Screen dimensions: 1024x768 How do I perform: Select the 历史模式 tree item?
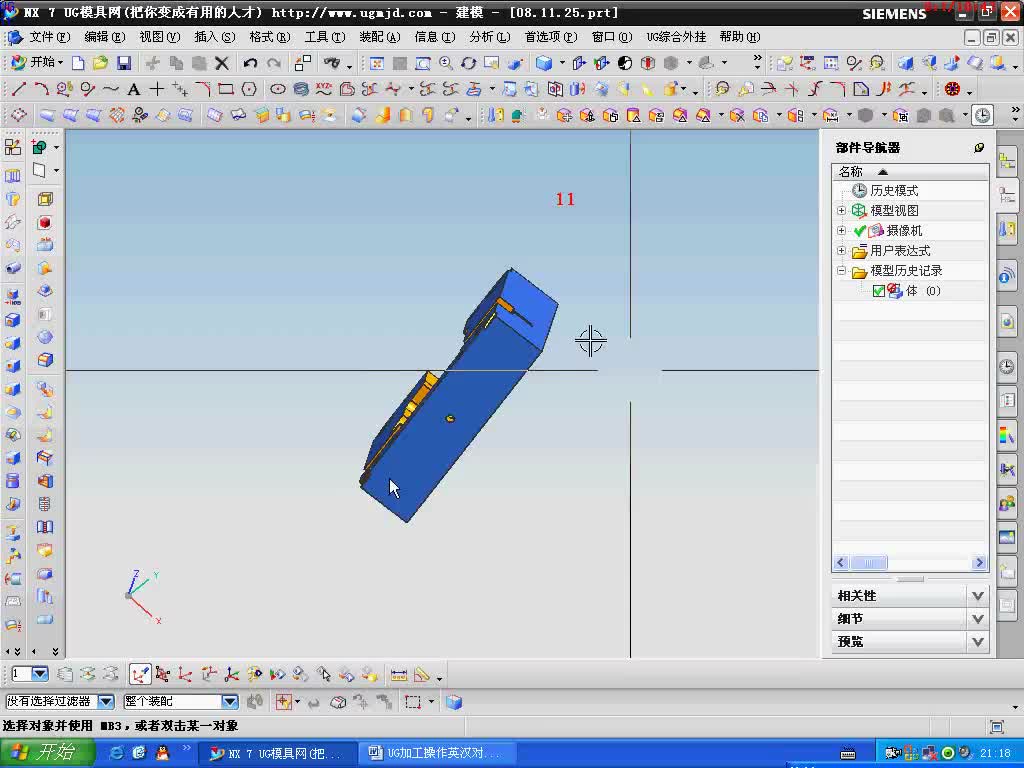893,191
